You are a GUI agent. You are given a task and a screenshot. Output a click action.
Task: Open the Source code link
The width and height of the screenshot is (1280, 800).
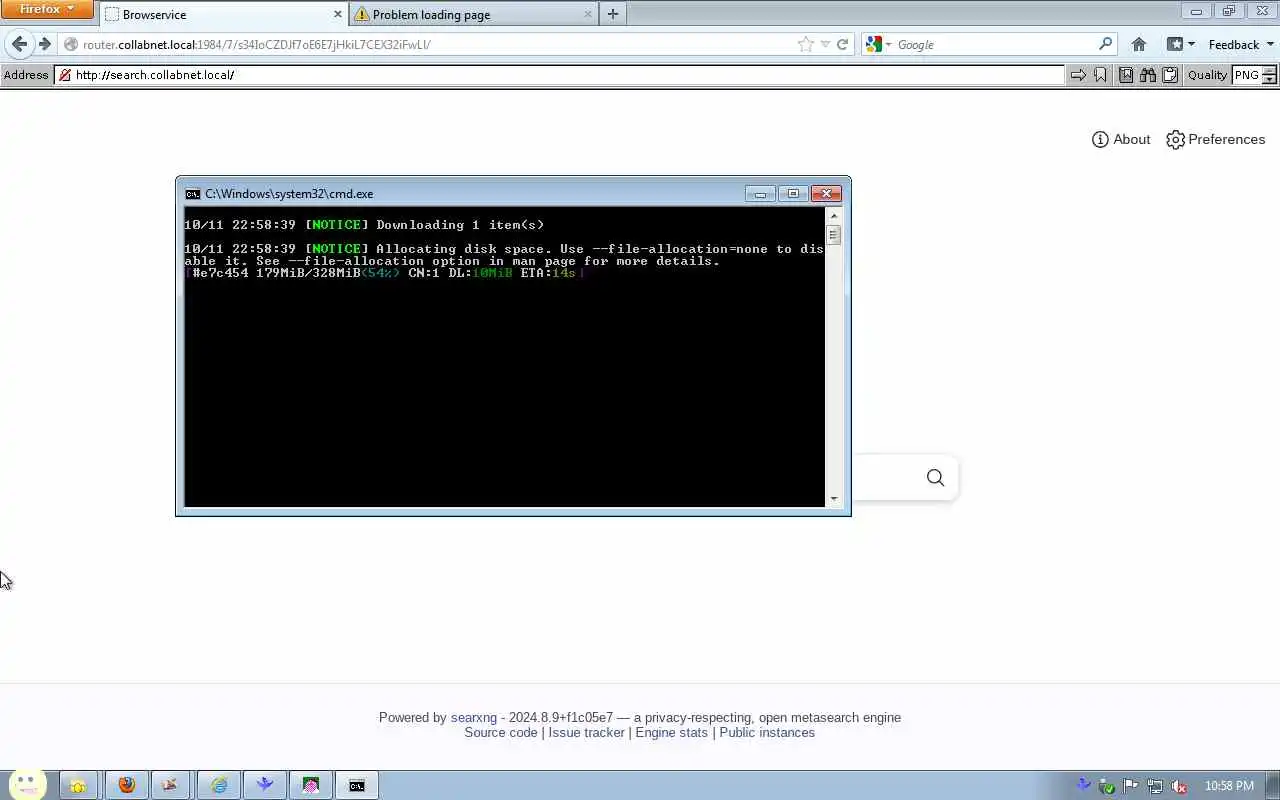click(501, 732)
